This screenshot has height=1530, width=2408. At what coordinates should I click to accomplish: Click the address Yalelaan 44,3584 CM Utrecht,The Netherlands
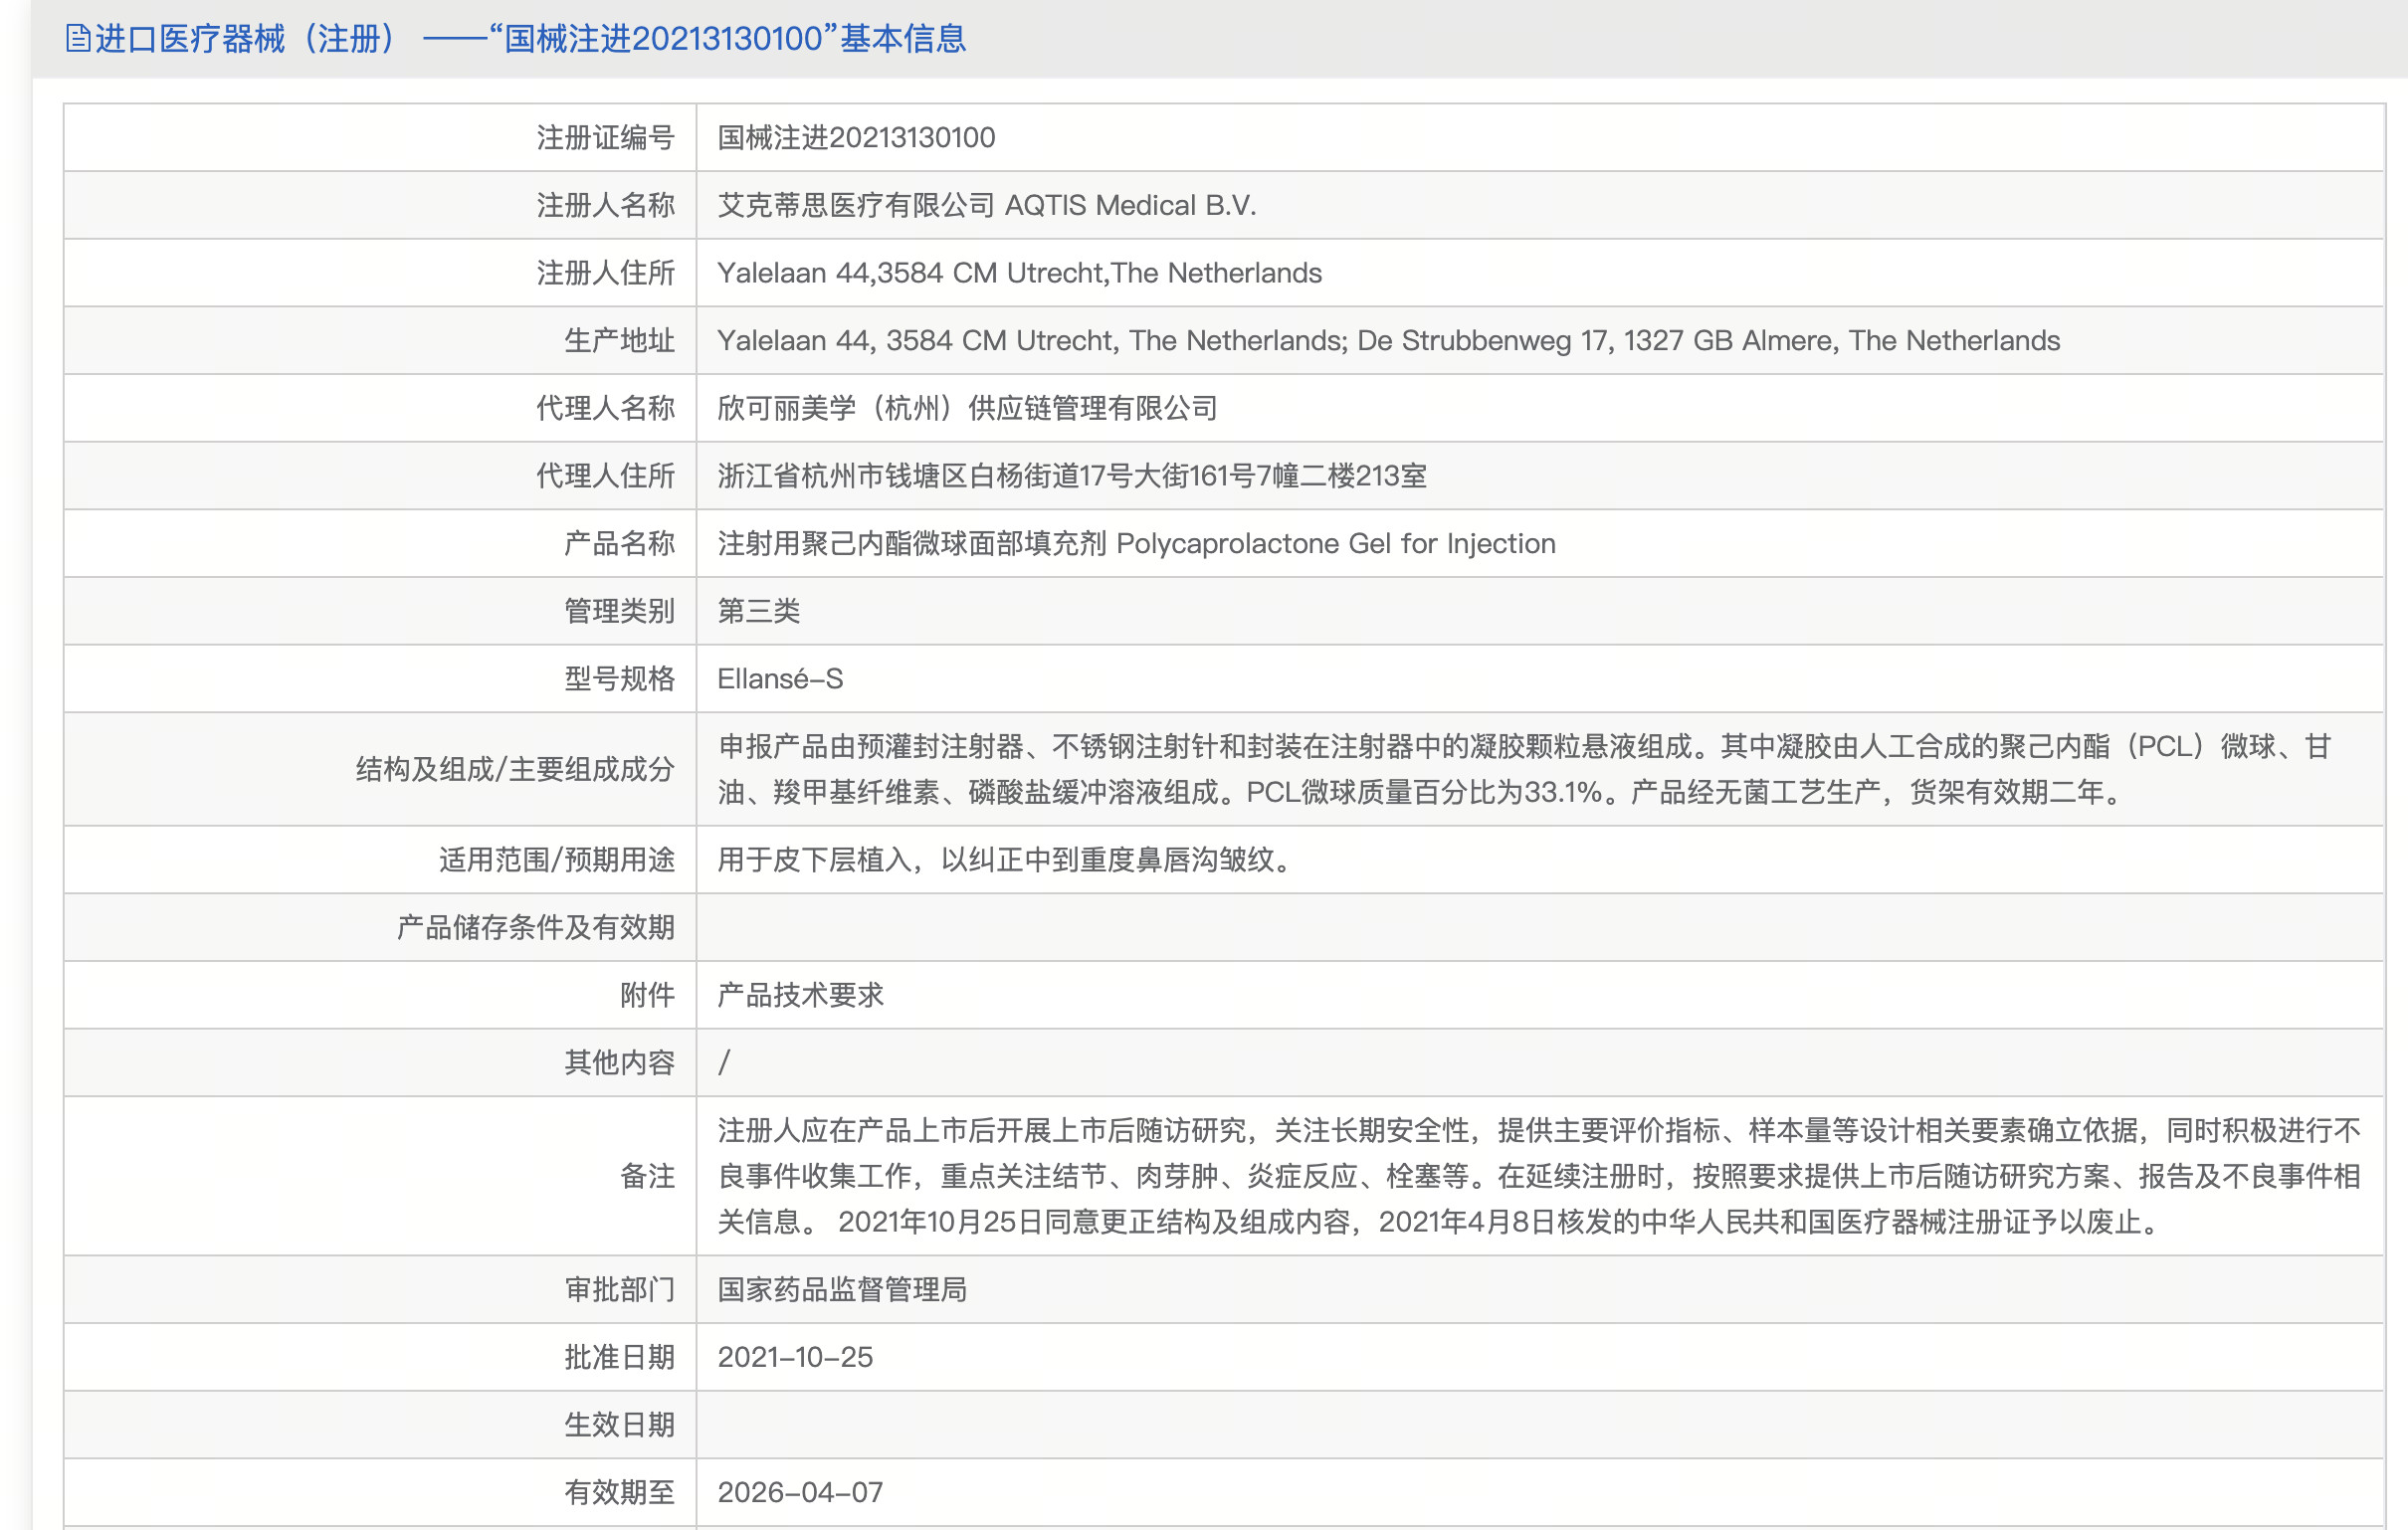tap(1019, 273)
